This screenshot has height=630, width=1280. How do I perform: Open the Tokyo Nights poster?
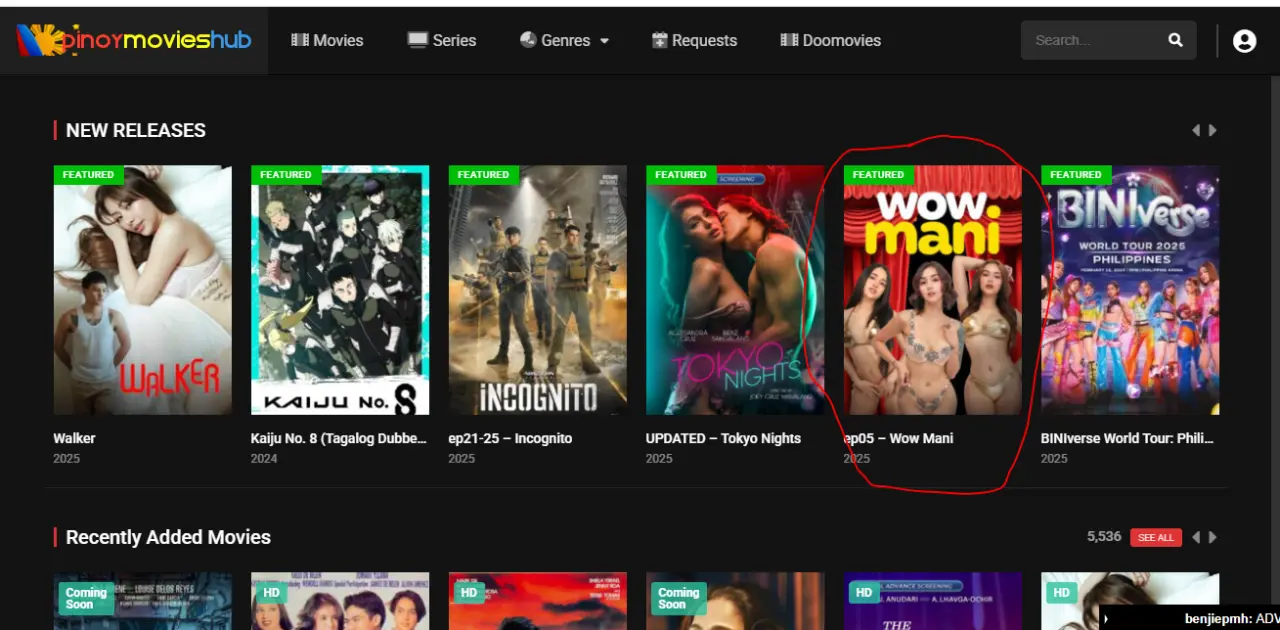point(735,290)
